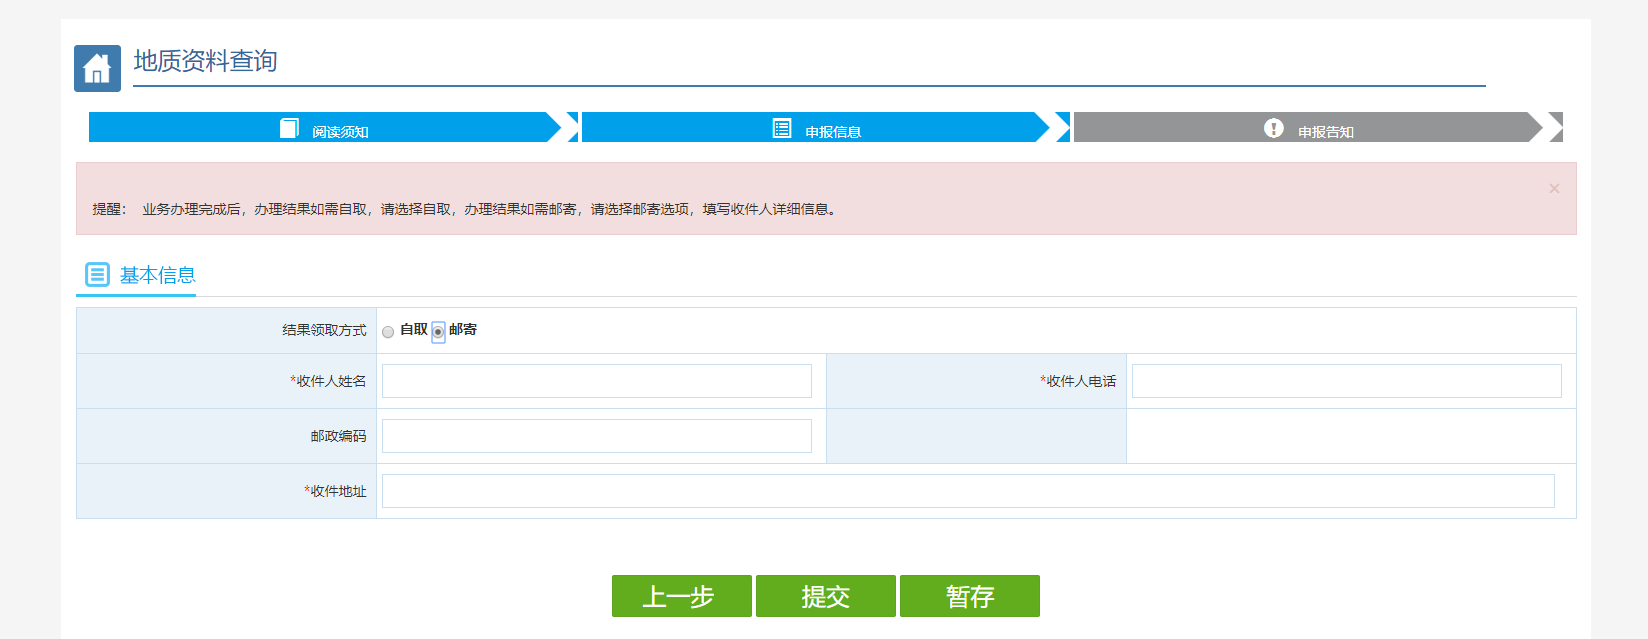
Task: Save a draft with 暂存 button
Action: click(969, 596)
